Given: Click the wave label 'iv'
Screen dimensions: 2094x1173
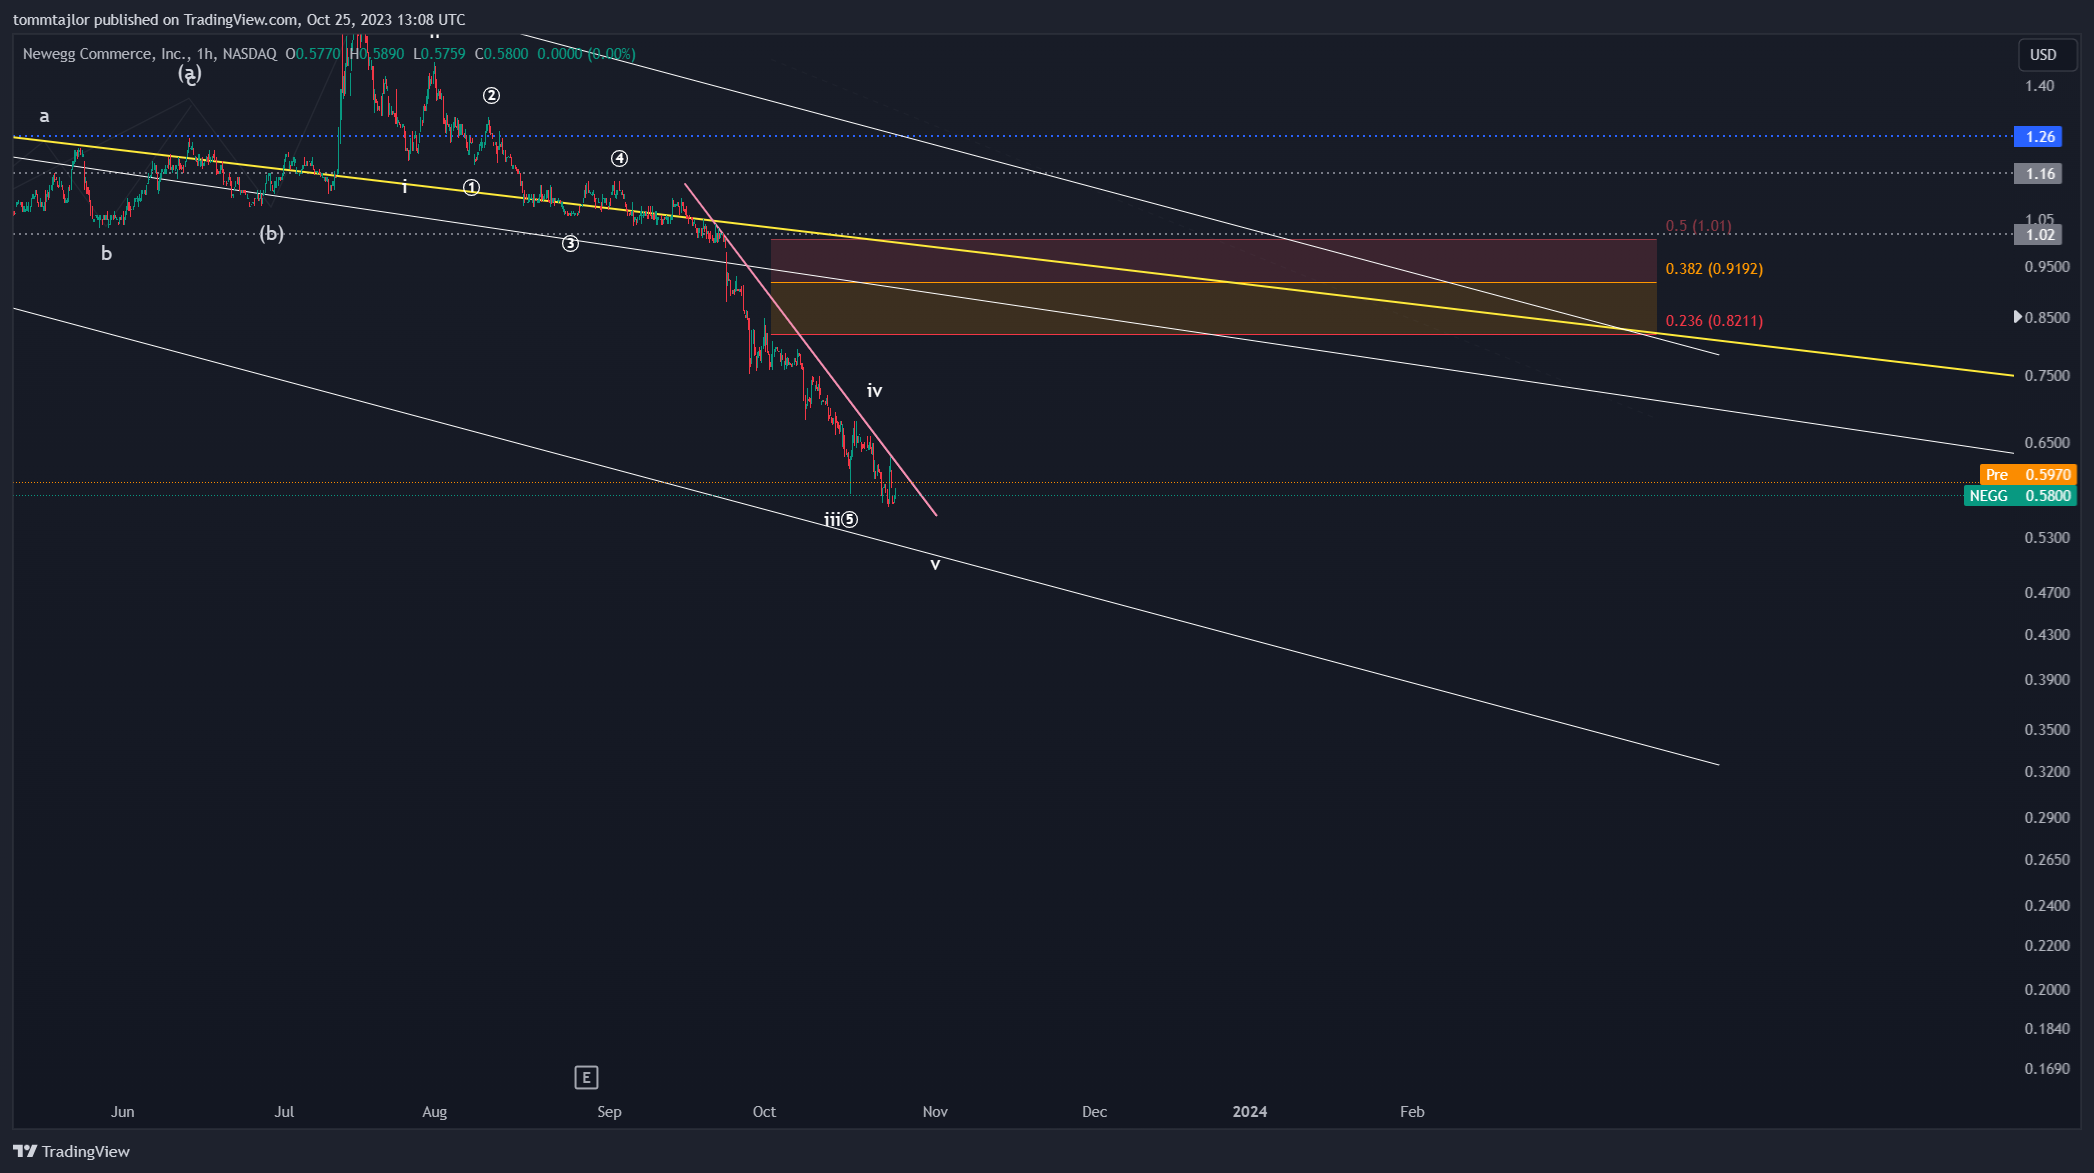Looking at the screenshot, I should point(874,391).
